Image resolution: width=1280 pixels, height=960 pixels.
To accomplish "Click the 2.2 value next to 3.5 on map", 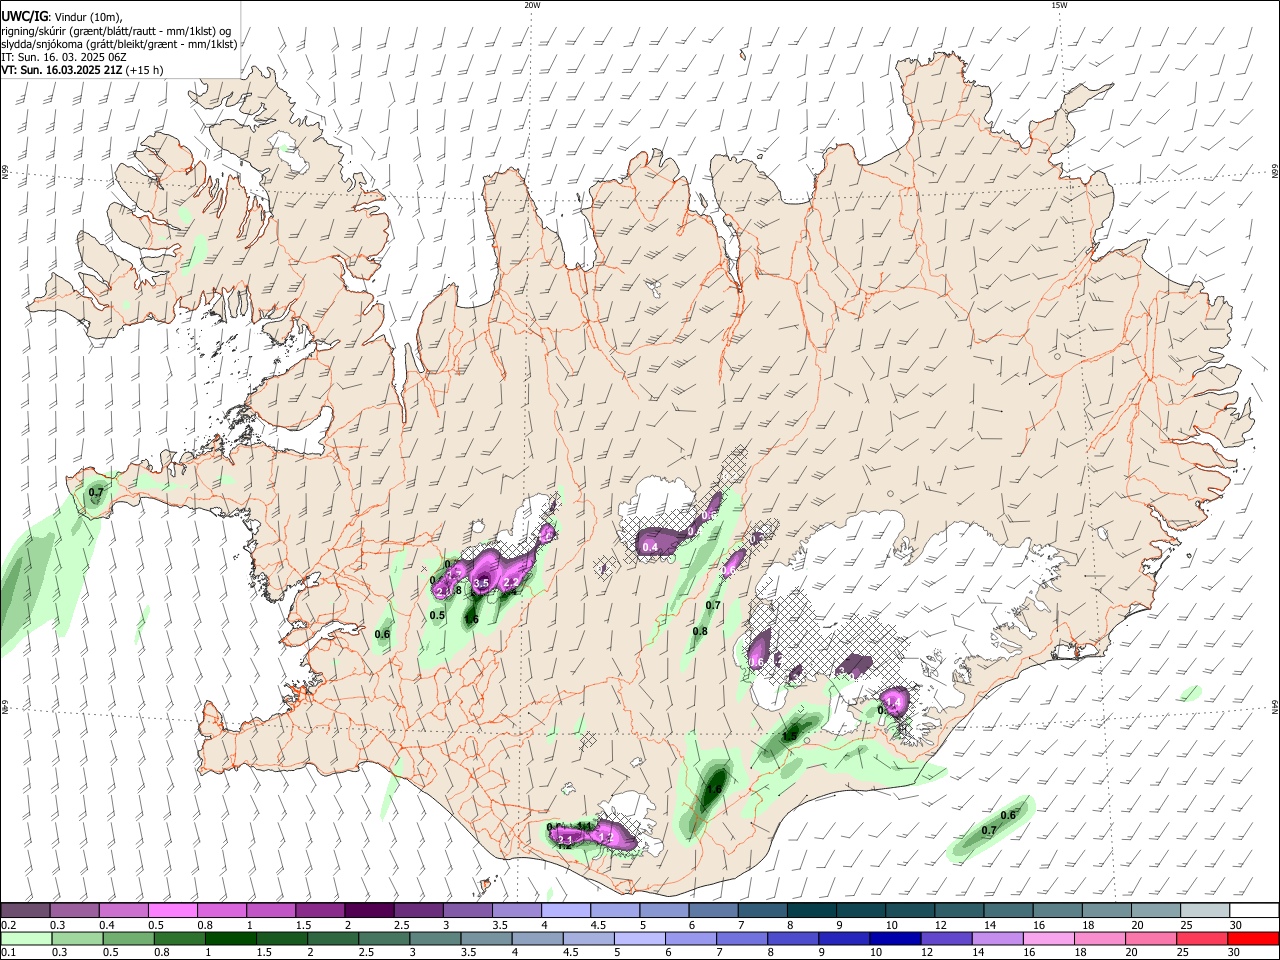I will [x=510, y=582].
